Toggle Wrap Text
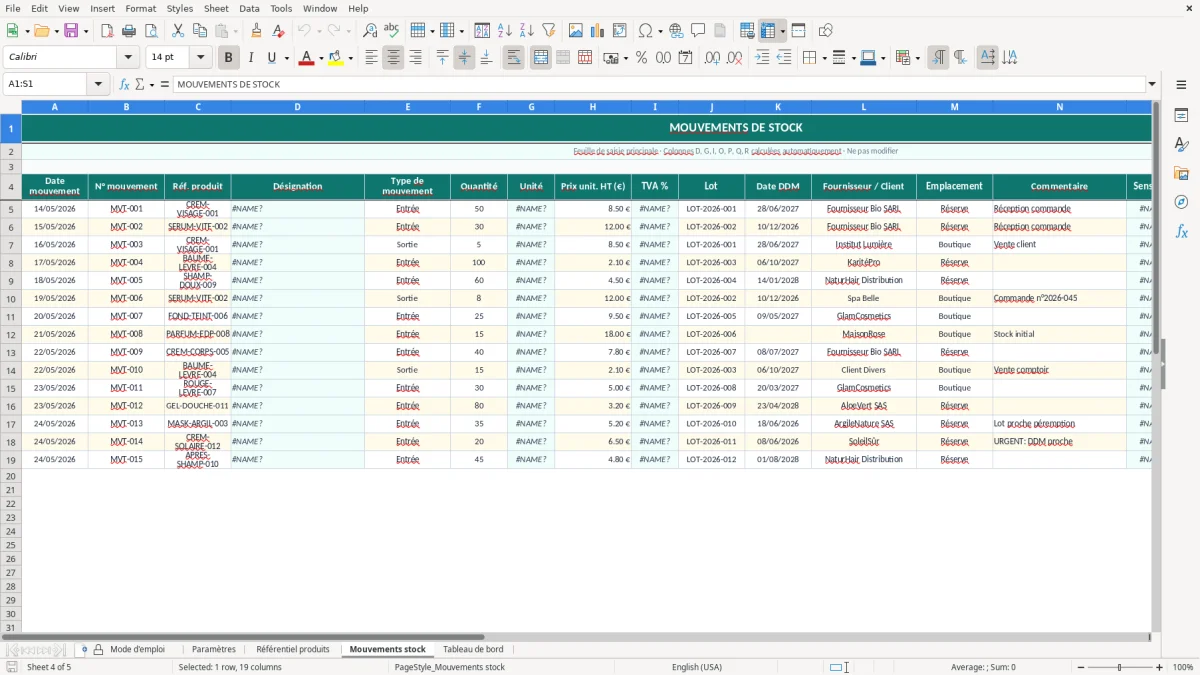1200x675 pixels. click(514, 58)
